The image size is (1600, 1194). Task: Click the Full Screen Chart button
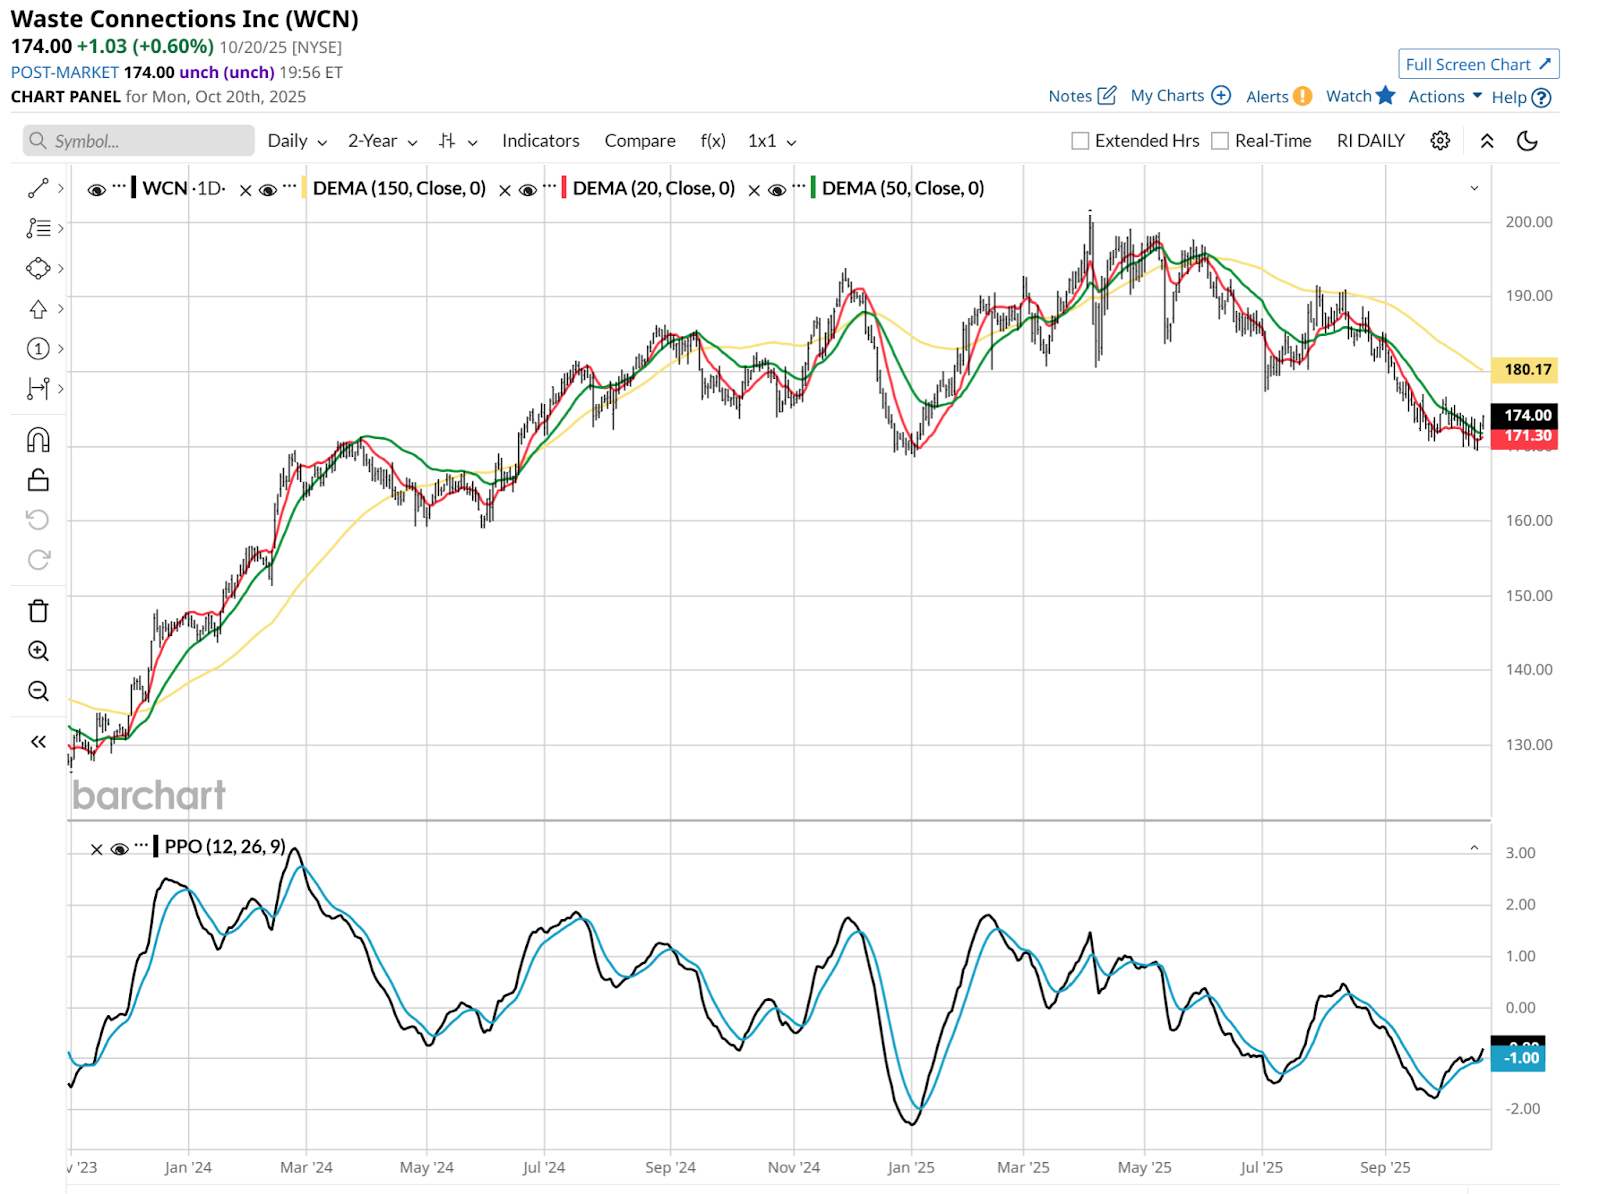tap(1478, 64)
